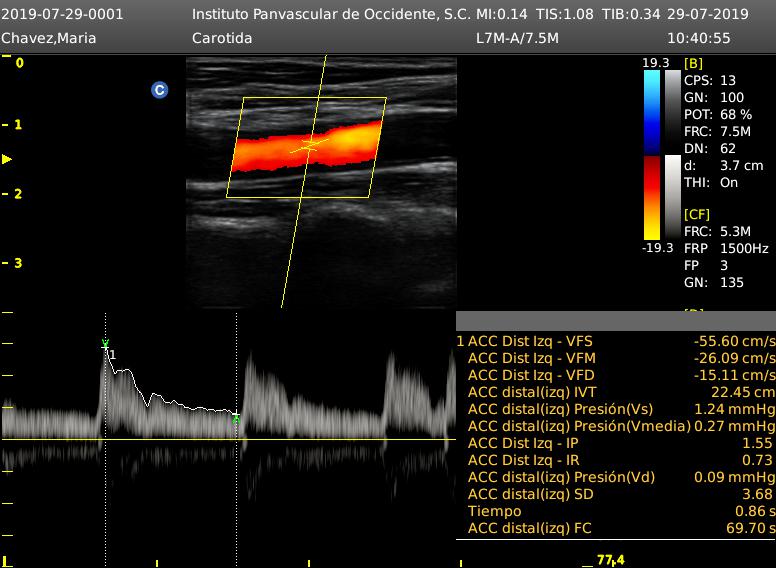Click the Doppler sample gate on the vessel

tap(310, 145)
